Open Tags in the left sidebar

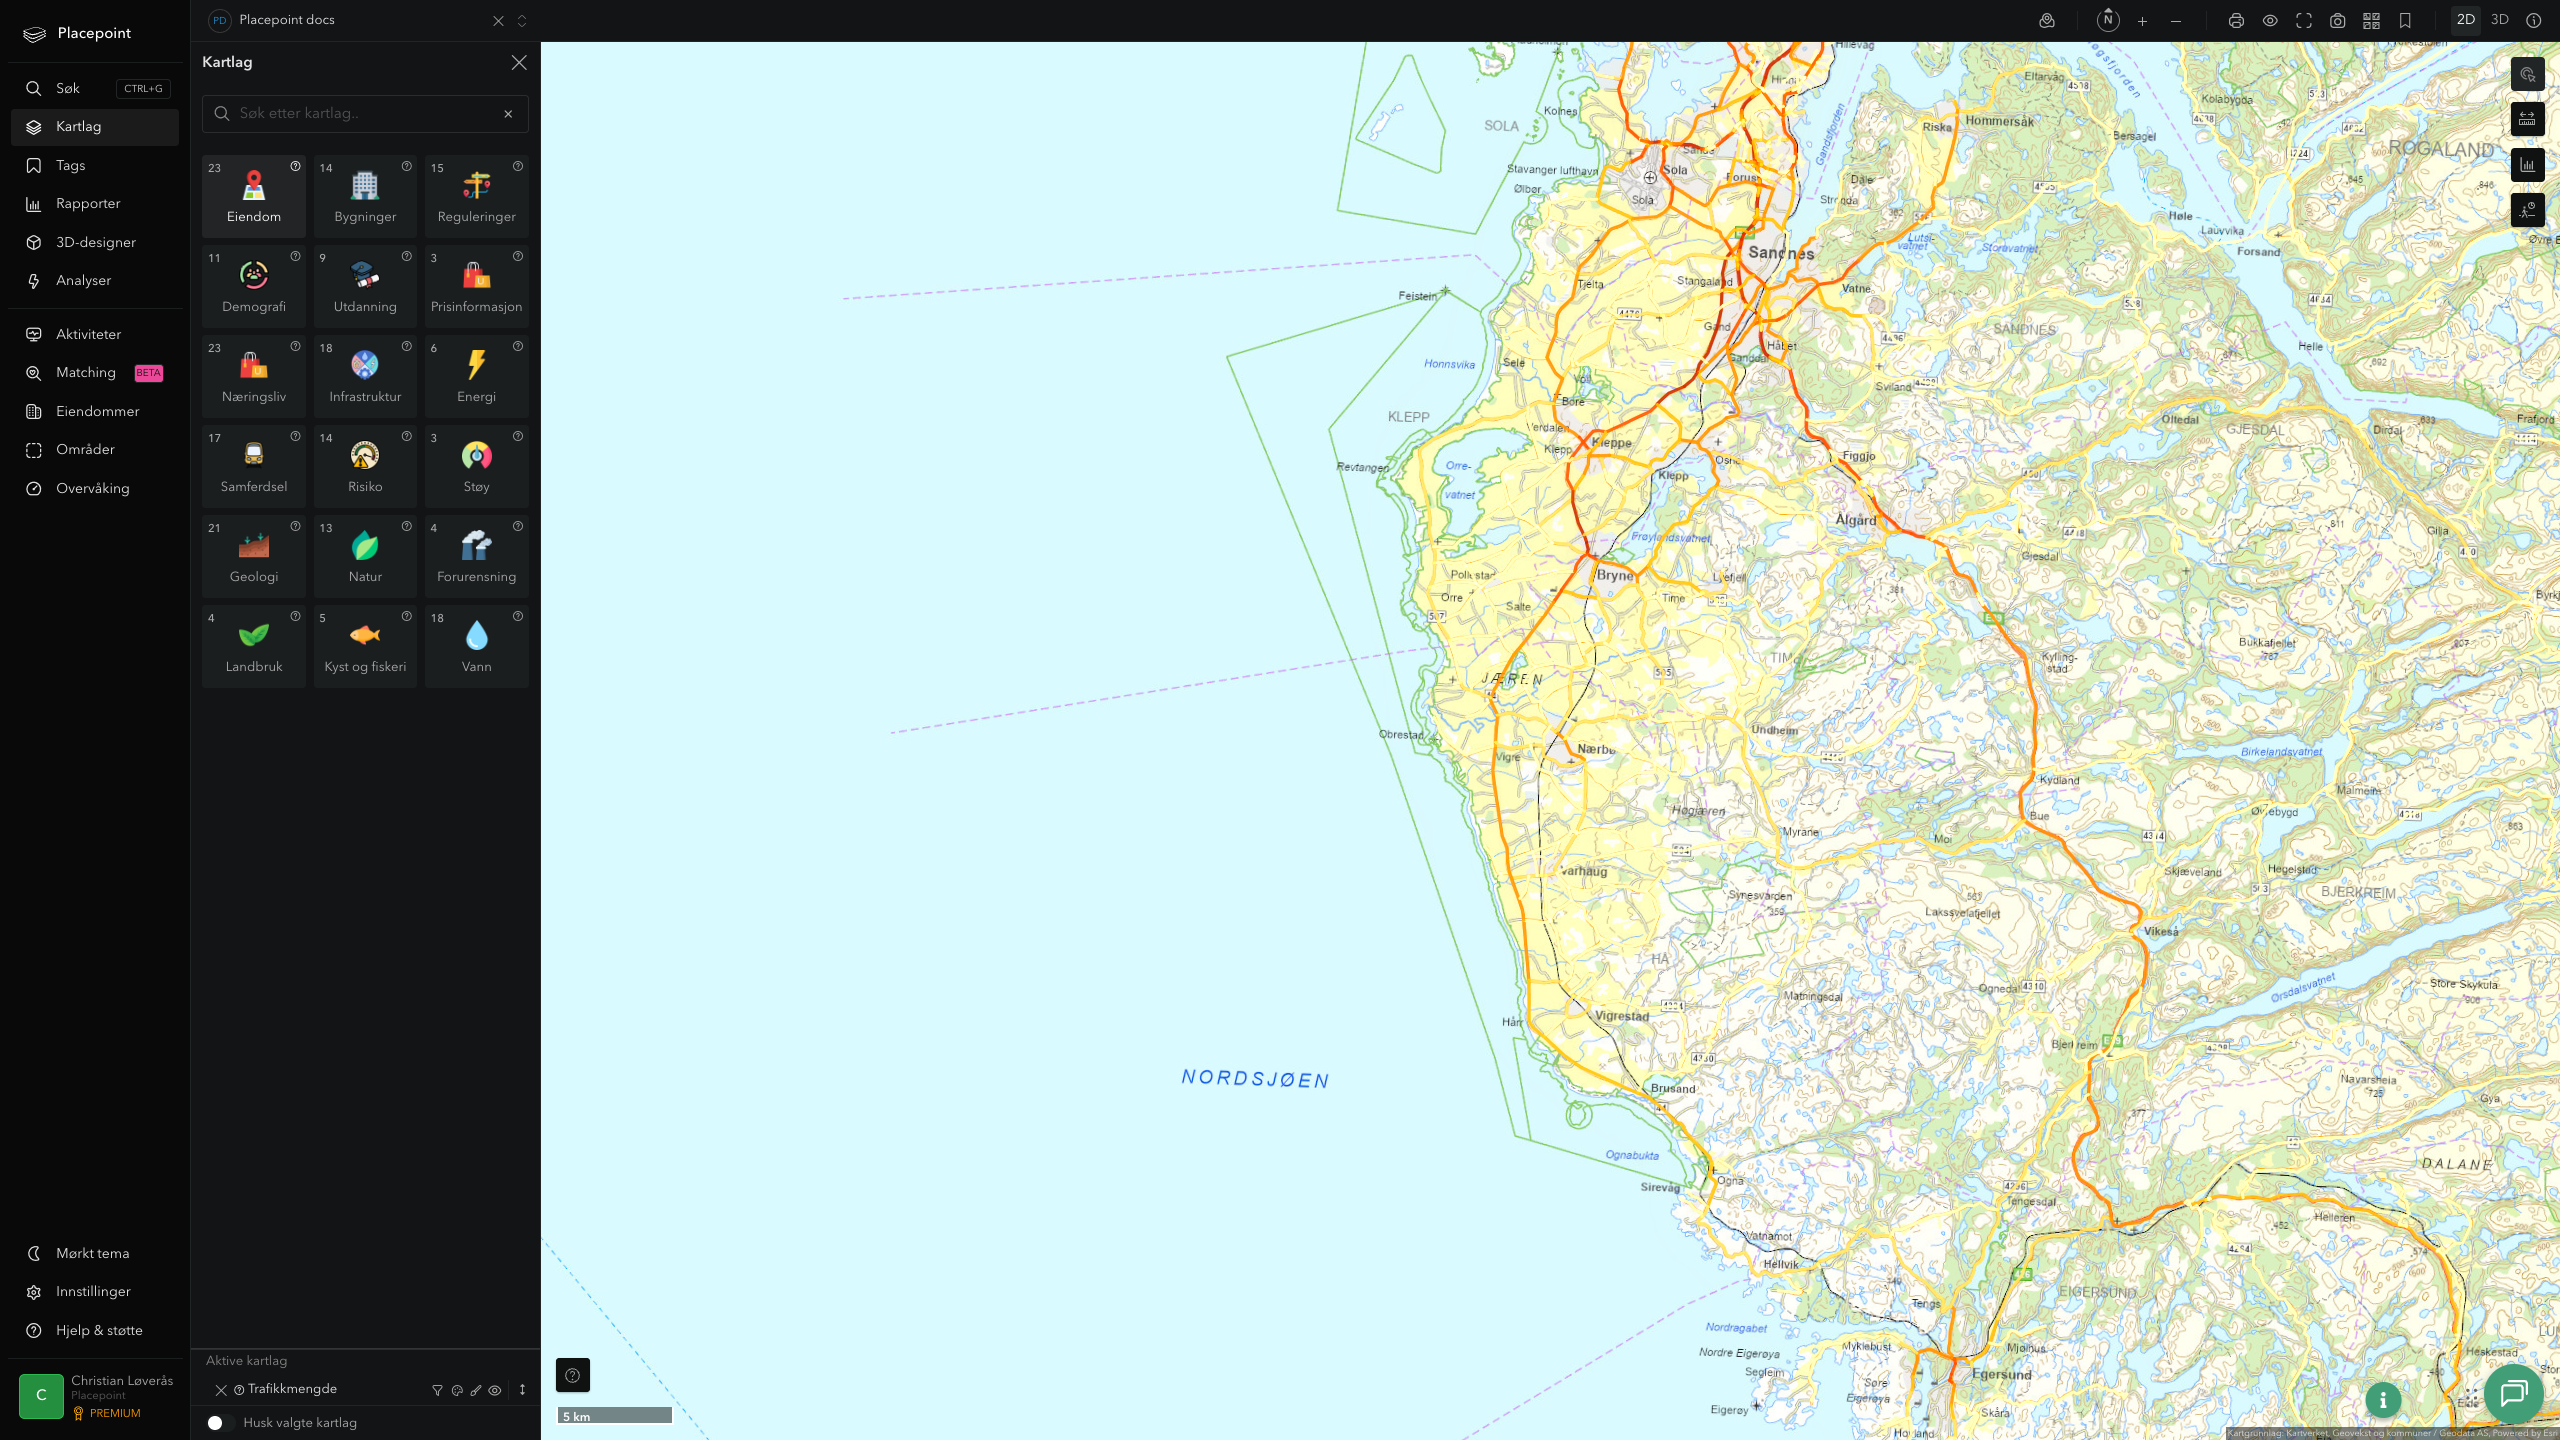(x=95, y=165)
